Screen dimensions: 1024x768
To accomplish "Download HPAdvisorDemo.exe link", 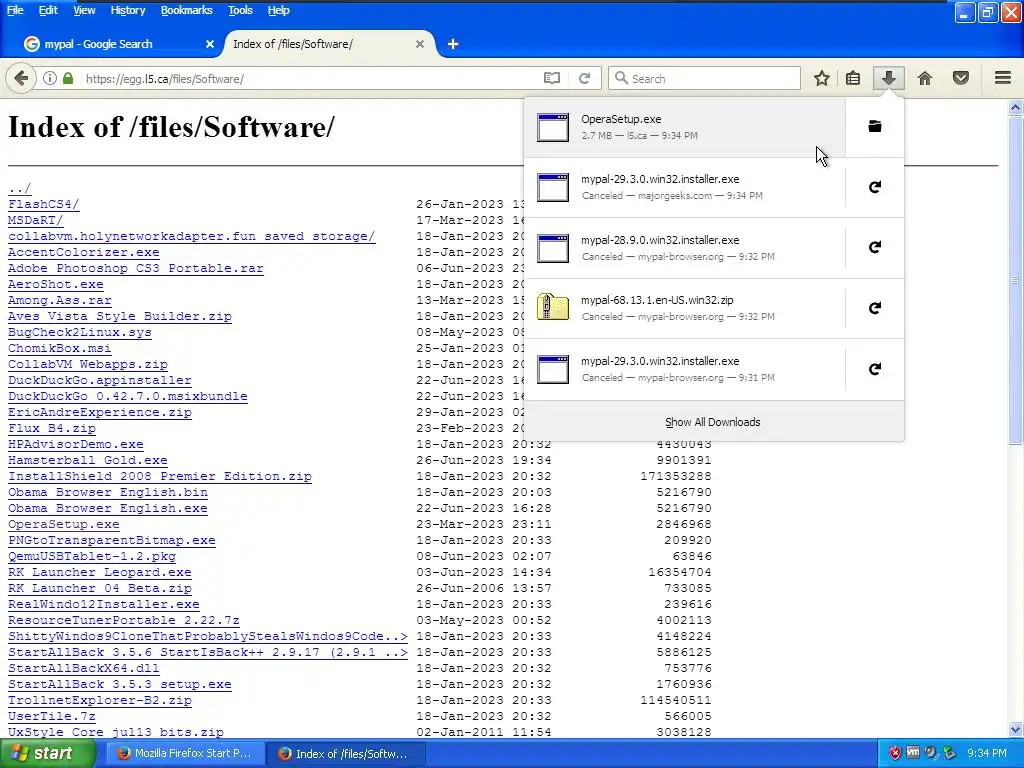I will pos(76,444).
